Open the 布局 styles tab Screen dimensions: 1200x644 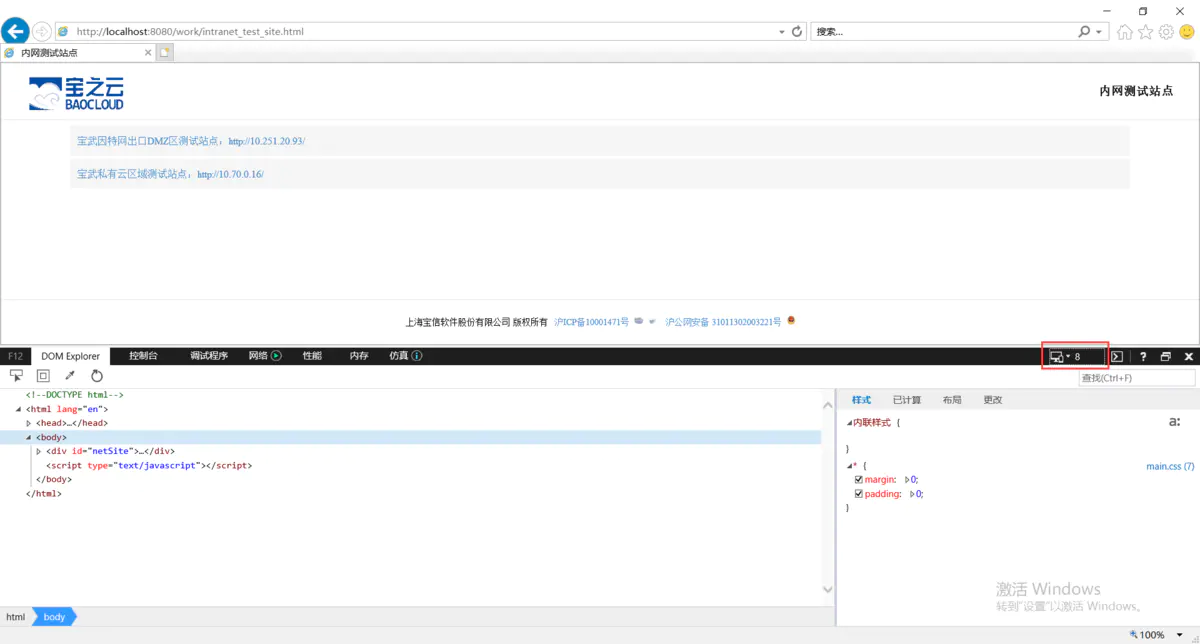pyautogui.click(x=952, y=400)
